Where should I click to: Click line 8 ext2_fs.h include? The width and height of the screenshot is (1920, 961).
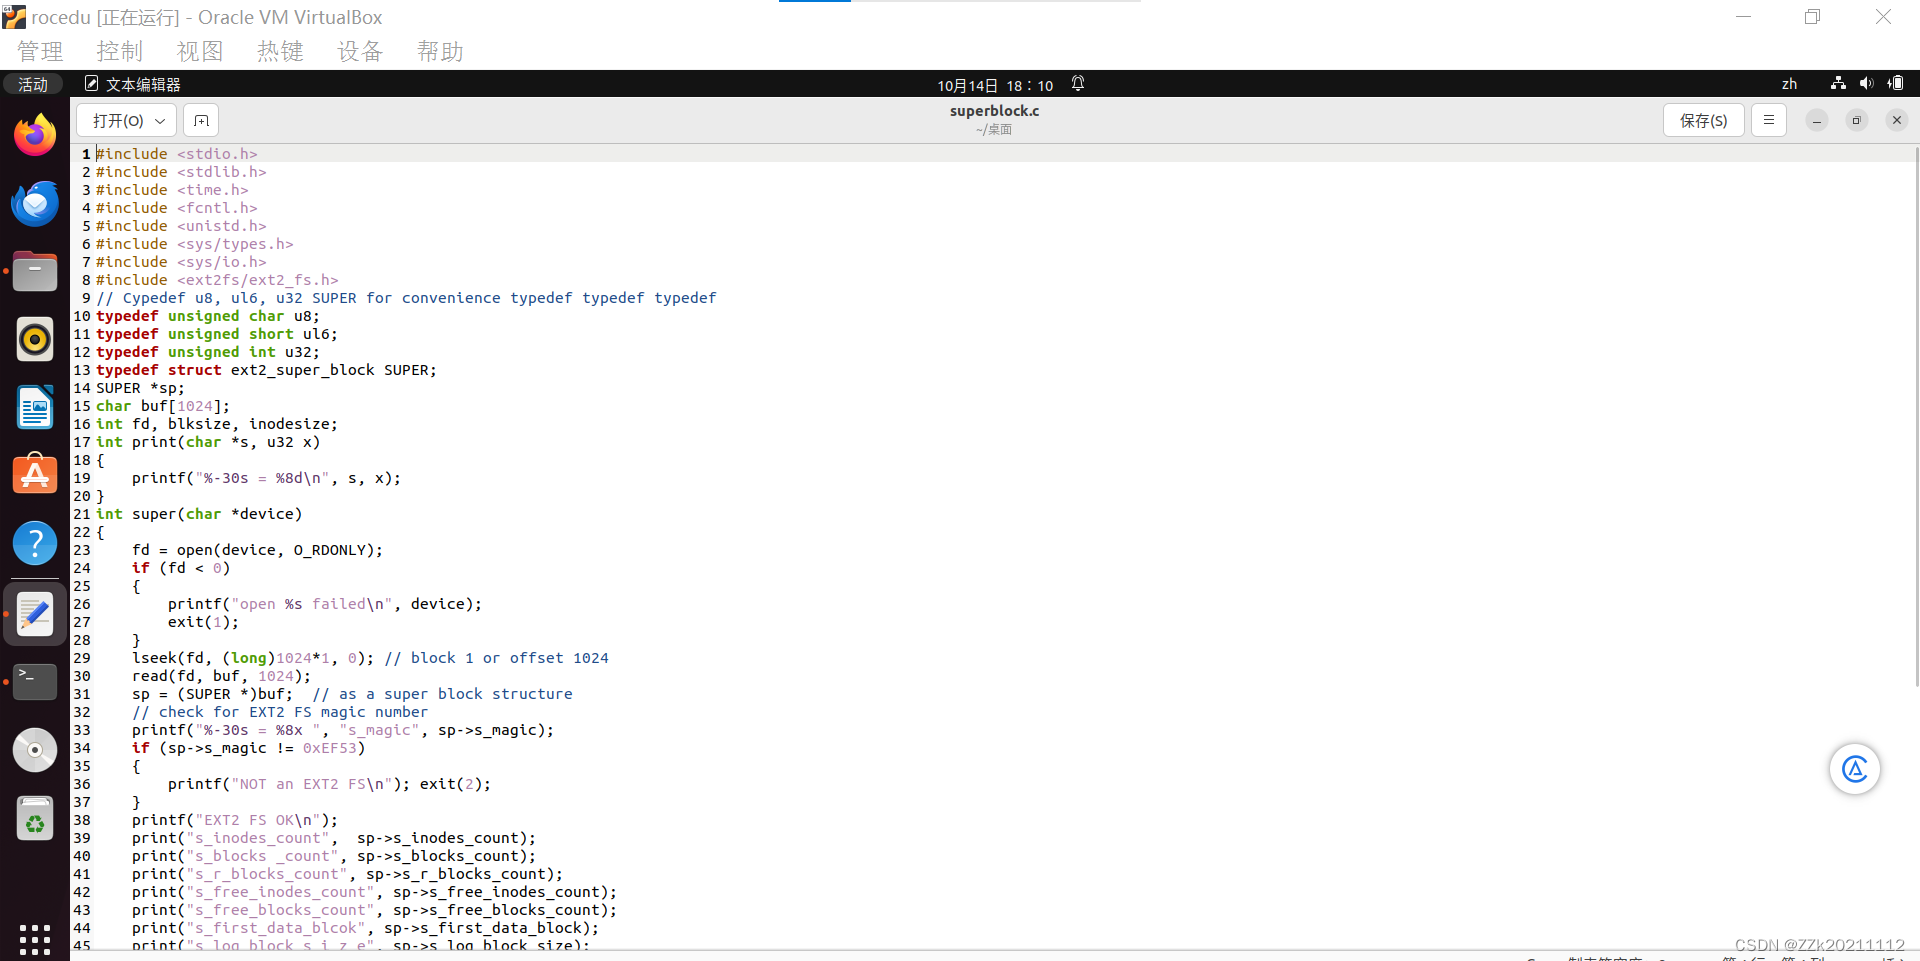point(217,280)
